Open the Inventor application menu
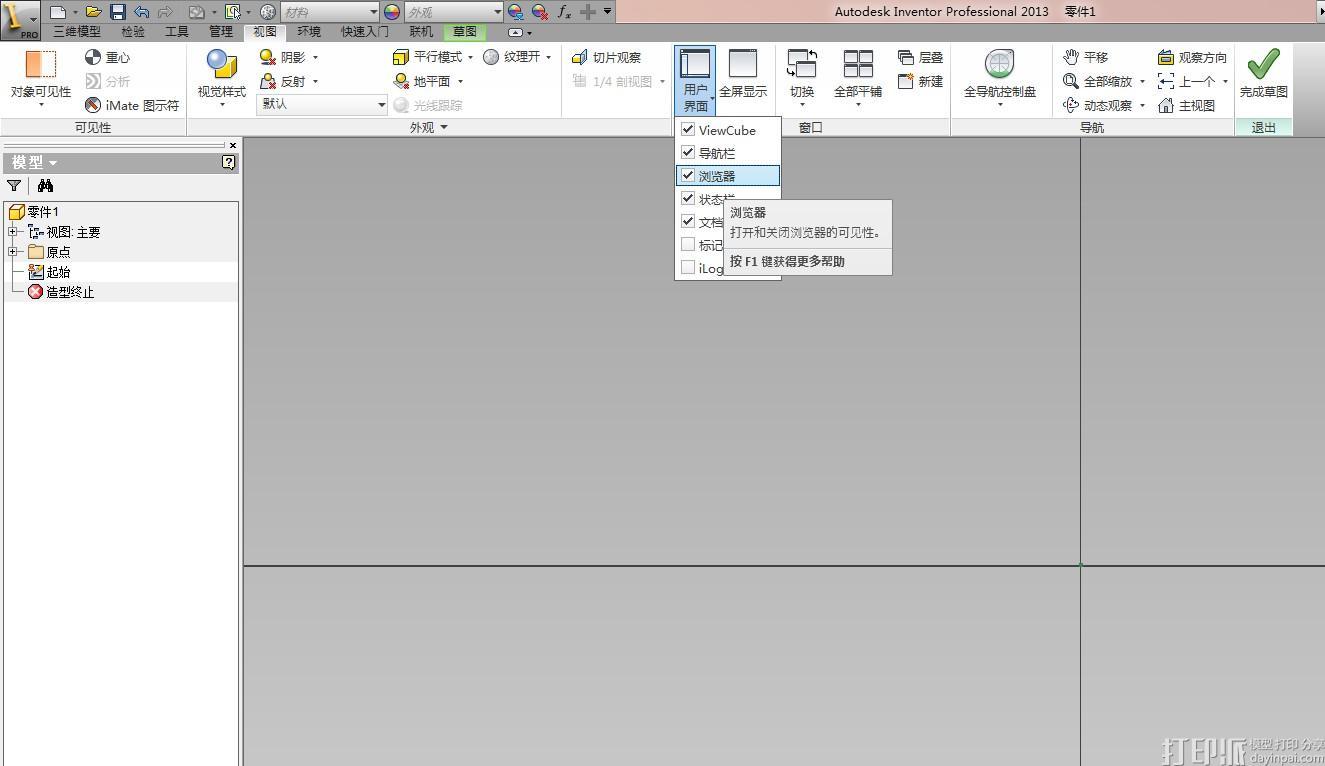 click(20, 20)
